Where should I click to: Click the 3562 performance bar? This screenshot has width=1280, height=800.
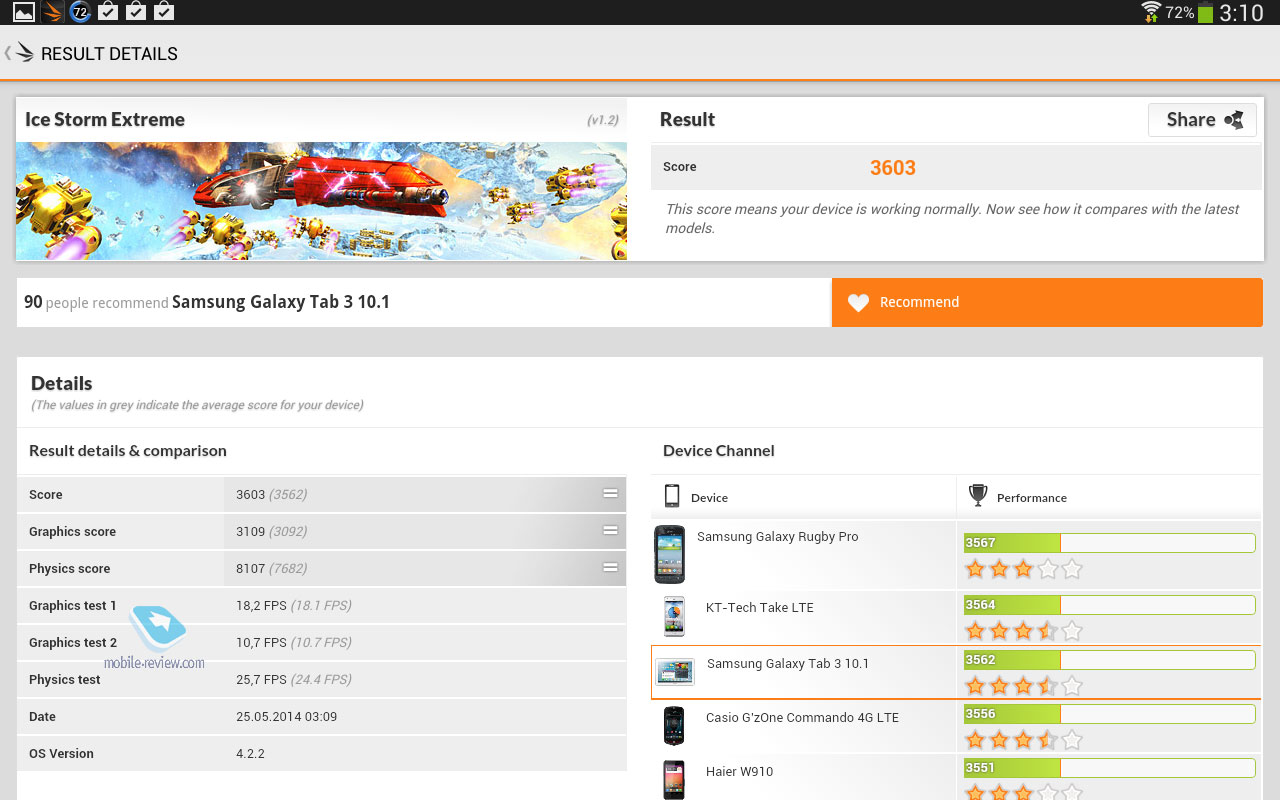click(1109, 660)
